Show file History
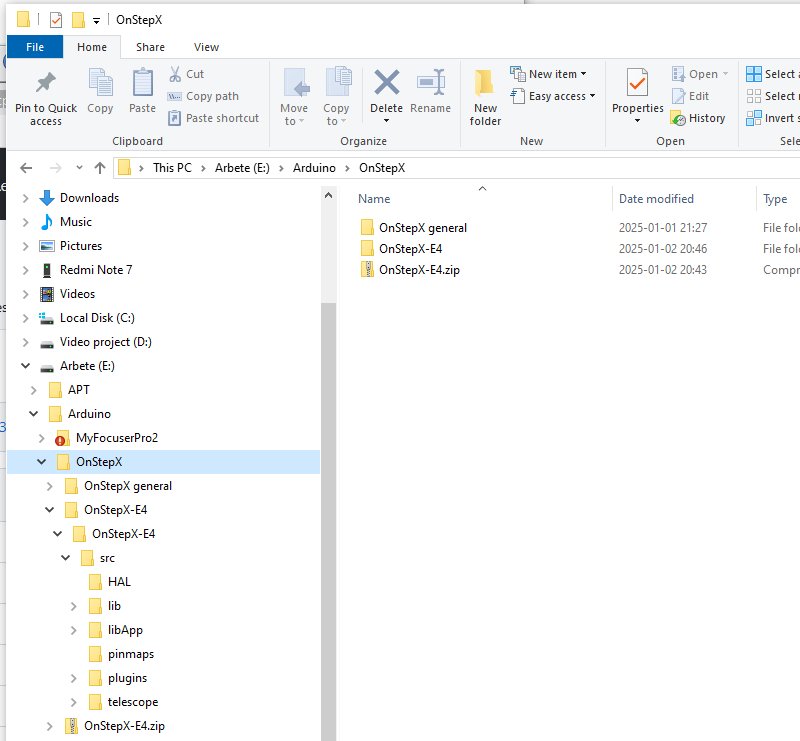The image size is (800, 741). 698,118
